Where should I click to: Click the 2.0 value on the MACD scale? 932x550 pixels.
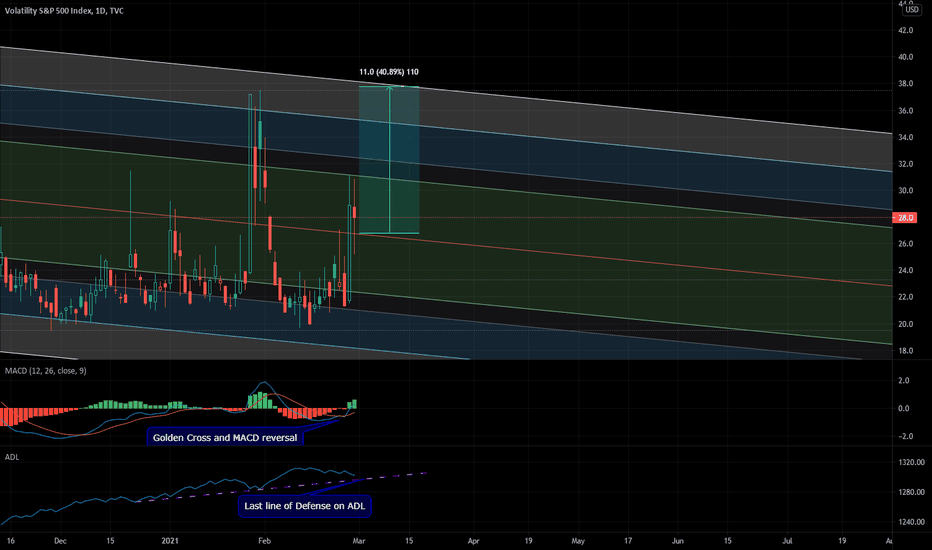click(903, 381)
